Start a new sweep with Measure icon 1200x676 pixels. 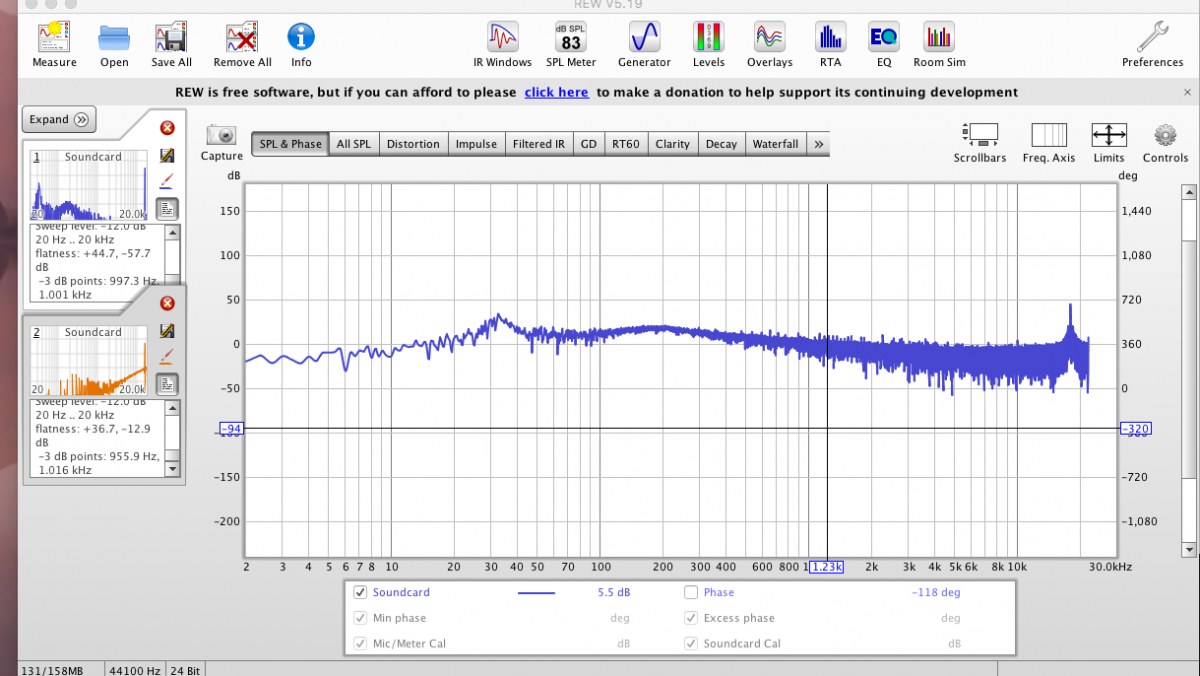click(54, 38)
